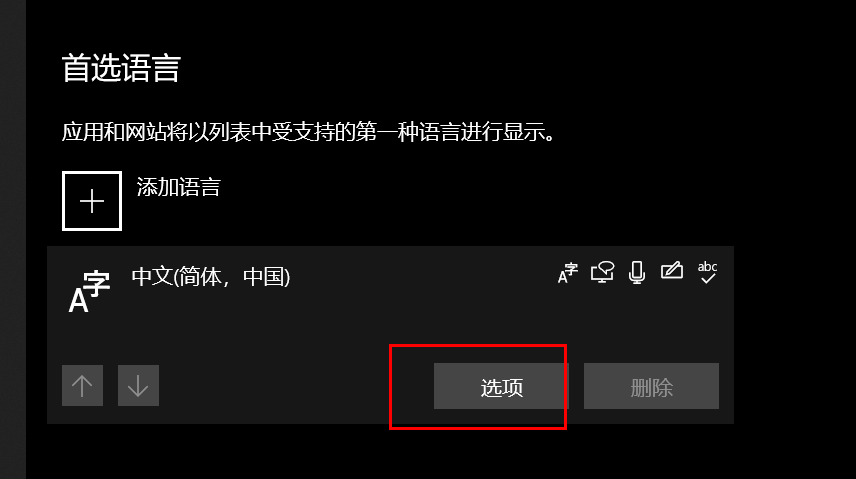This screenshot has width=856, height=479.
Task: Click the 首选语言 heading
Action: (x=121, y=68)
